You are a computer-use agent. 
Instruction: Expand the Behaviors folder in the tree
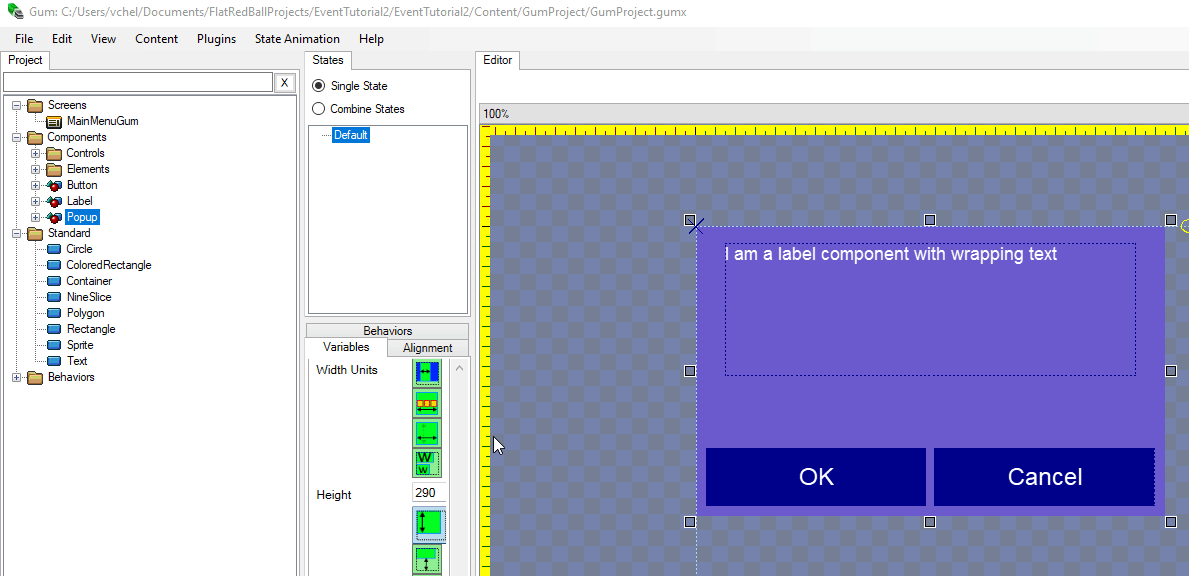[17, 377]
